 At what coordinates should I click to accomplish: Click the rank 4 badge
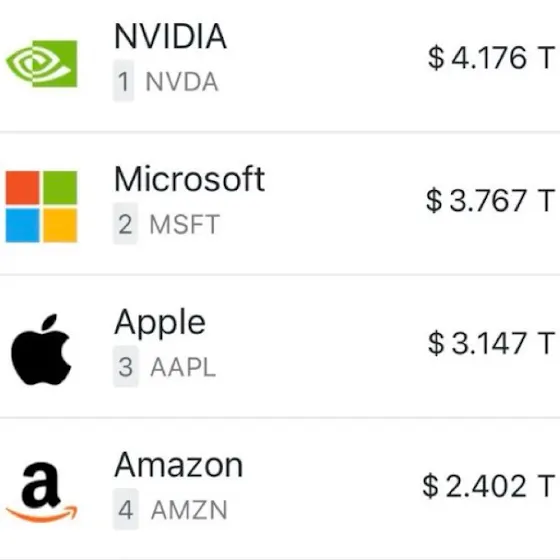tap(125, 510)
